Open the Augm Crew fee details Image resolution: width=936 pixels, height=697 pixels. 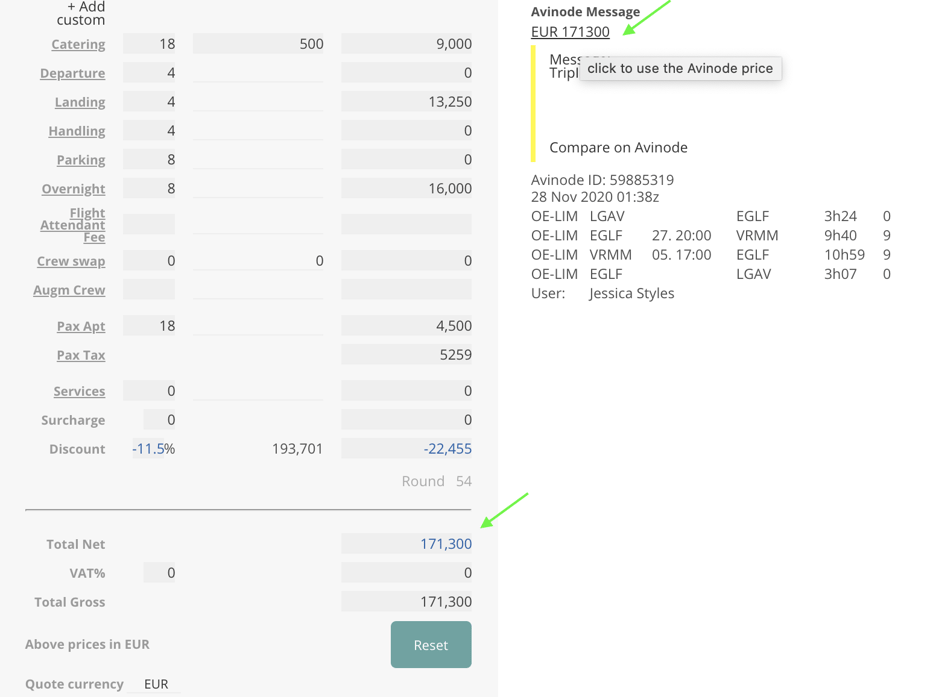(x=69, y=290)
